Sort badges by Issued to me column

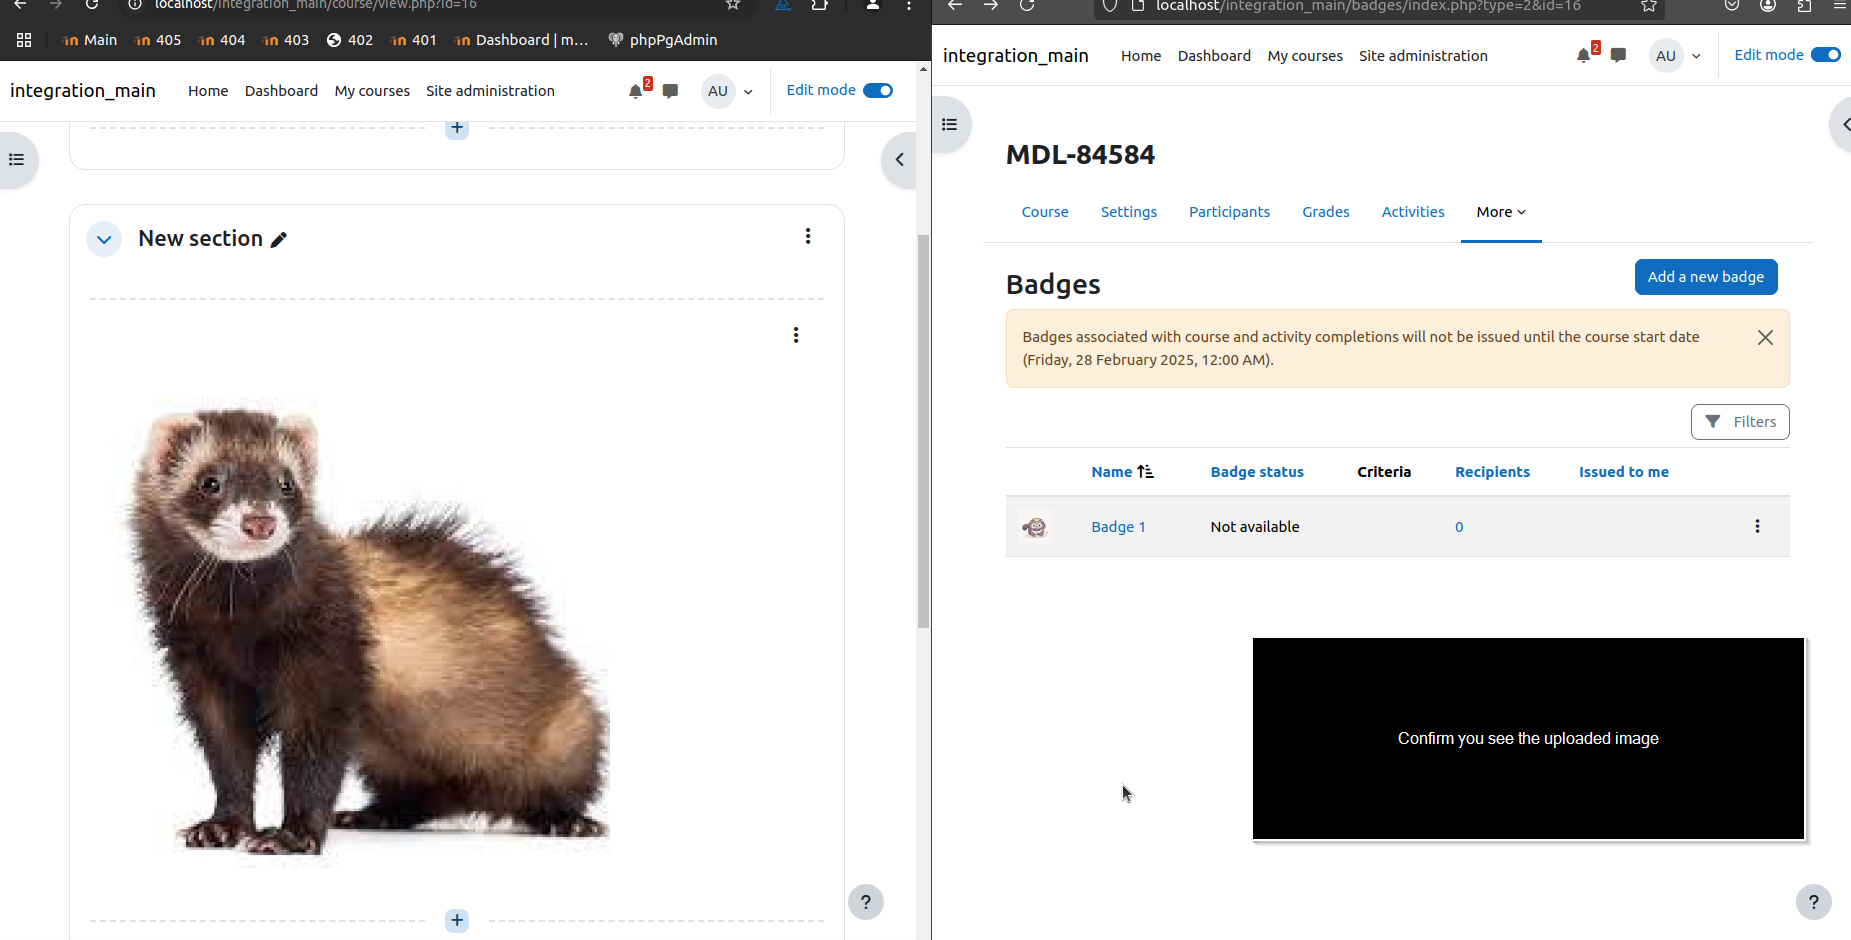[1623, 472]
